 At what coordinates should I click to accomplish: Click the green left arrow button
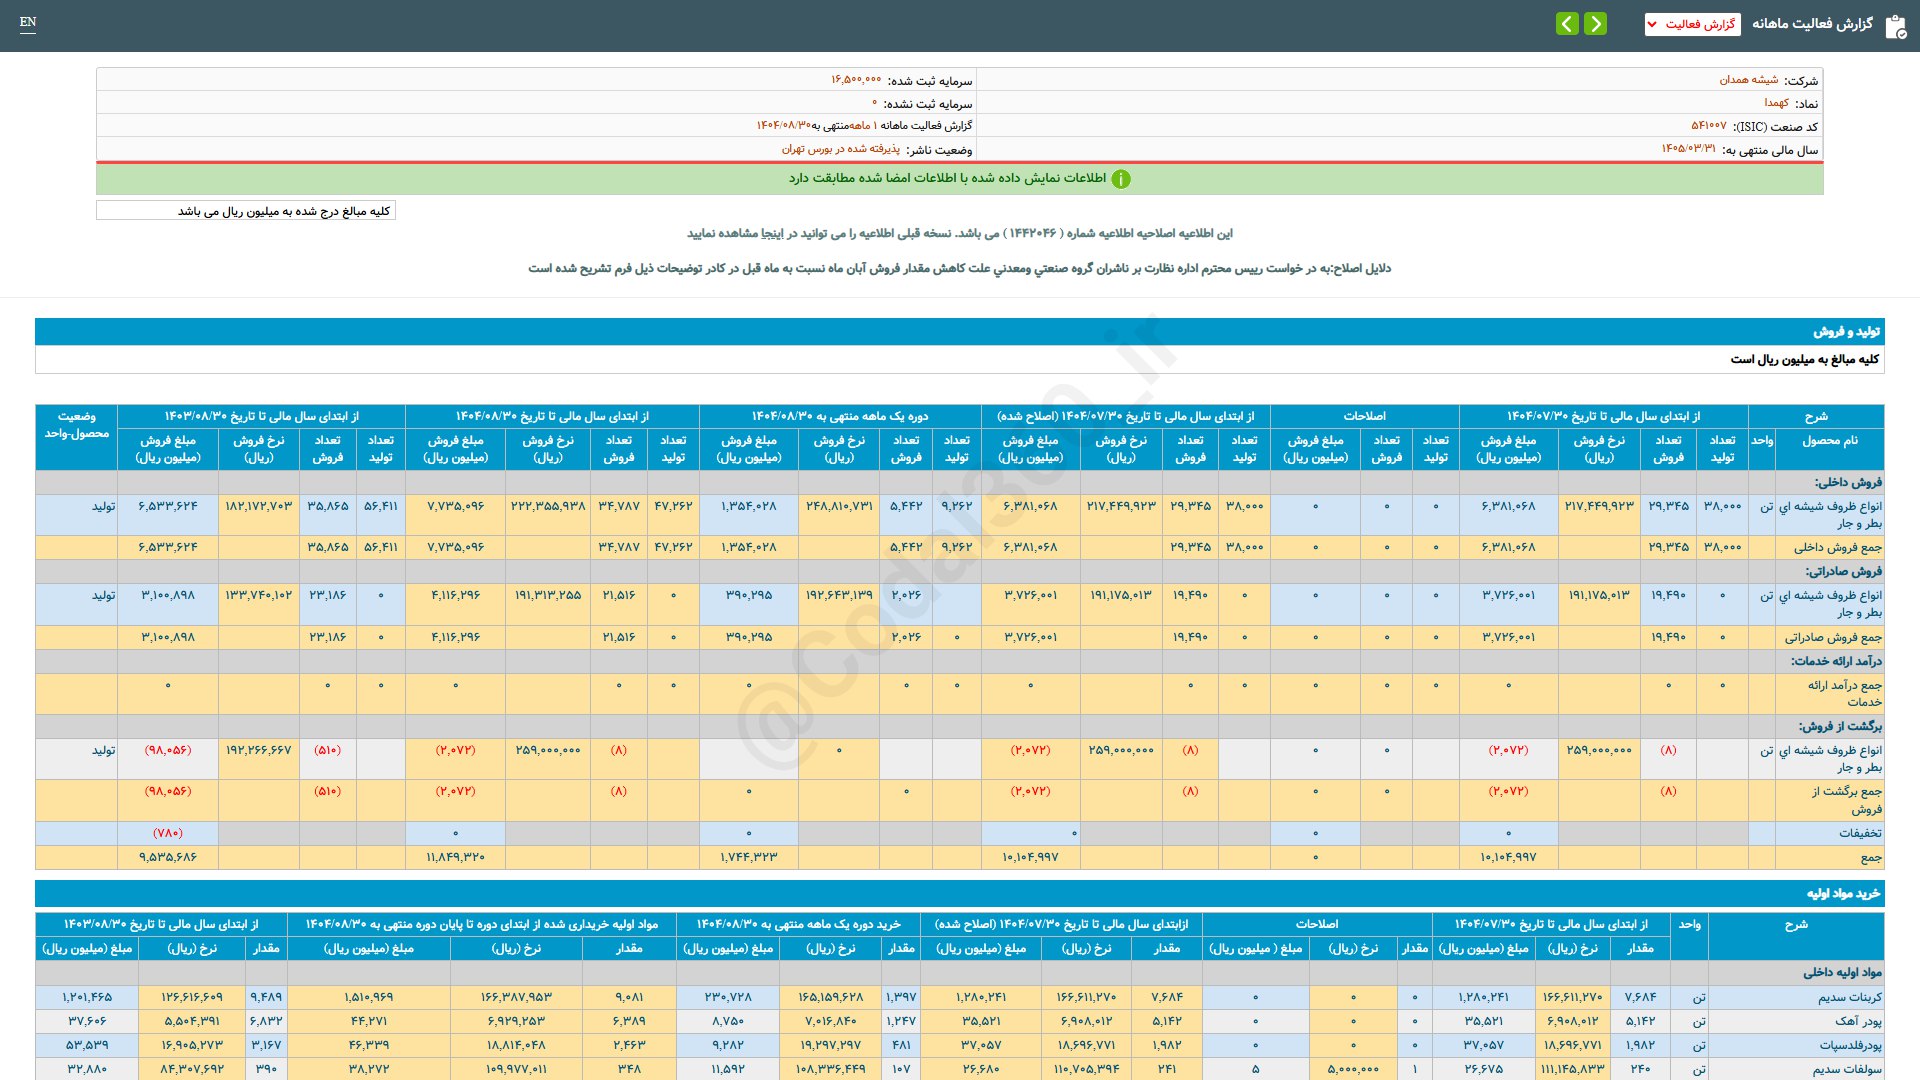pyautogui.click(x=1567, y=23)
